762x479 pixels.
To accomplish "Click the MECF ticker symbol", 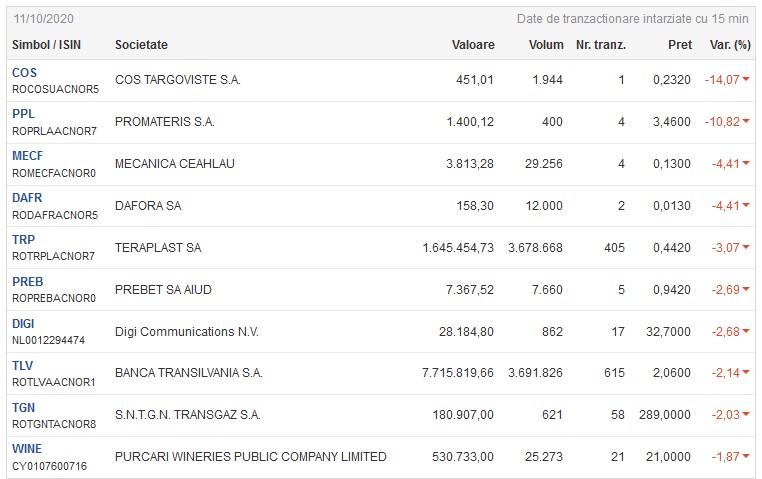I will click(x=28, y=156).
